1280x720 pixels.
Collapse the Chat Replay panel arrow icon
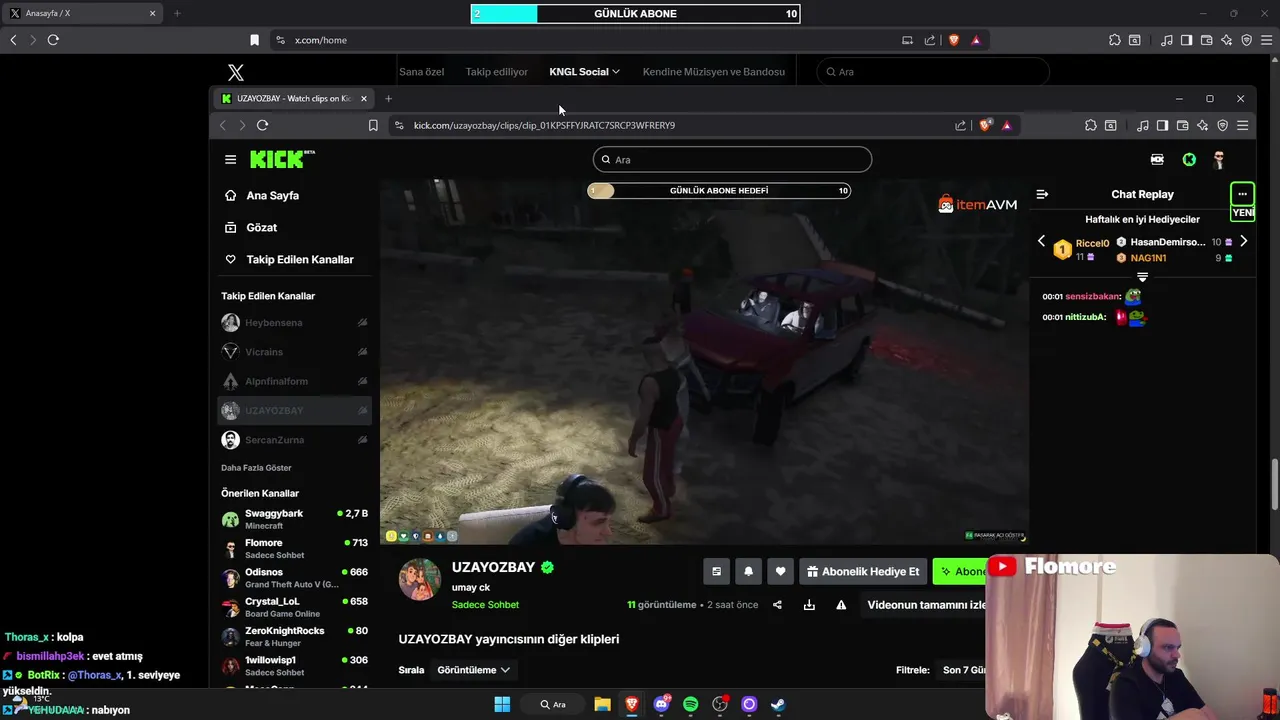coord(1042,194)
